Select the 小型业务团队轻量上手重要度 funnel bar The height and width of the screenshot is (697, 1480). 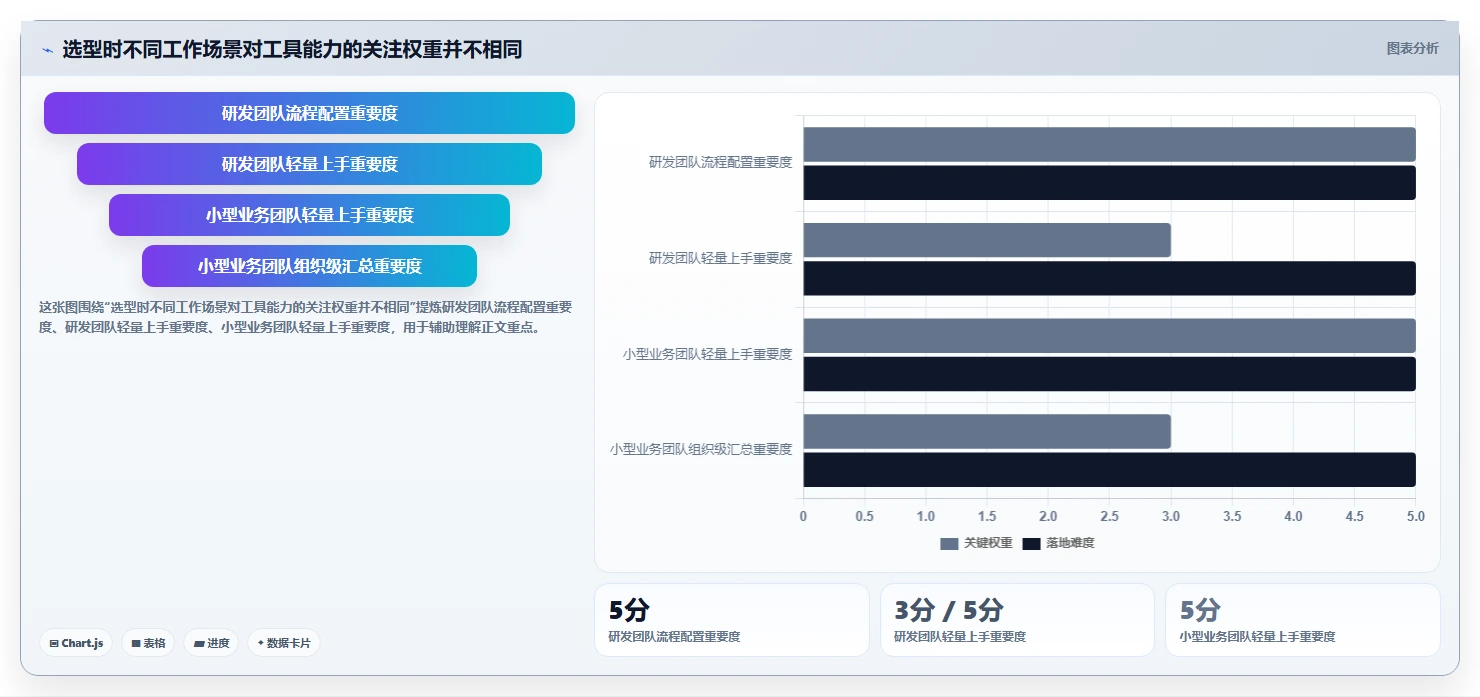(x=309, y=215)
